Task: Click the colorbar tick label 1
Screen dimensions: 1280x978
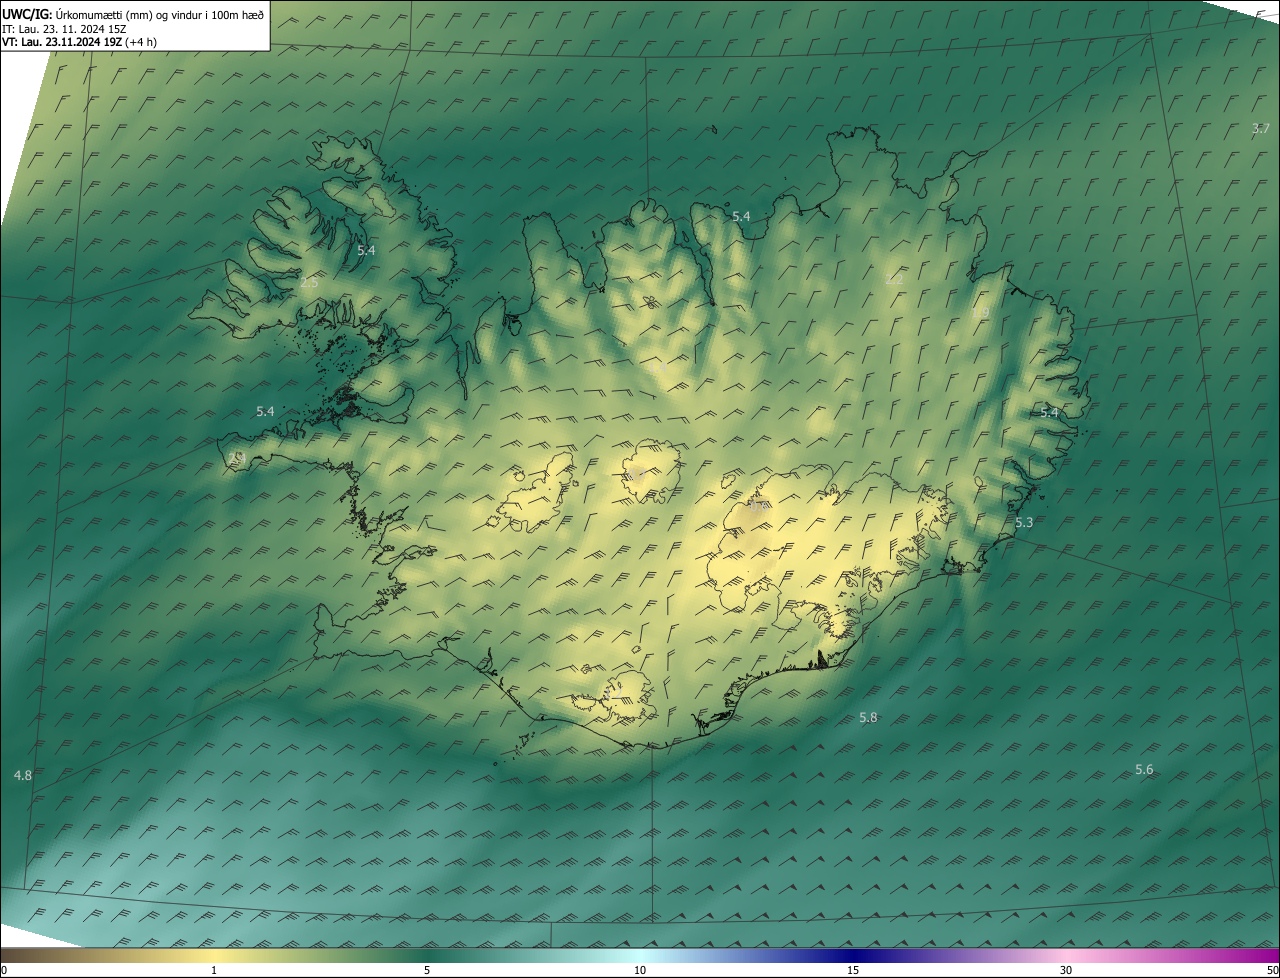Action: pos(214,970)
